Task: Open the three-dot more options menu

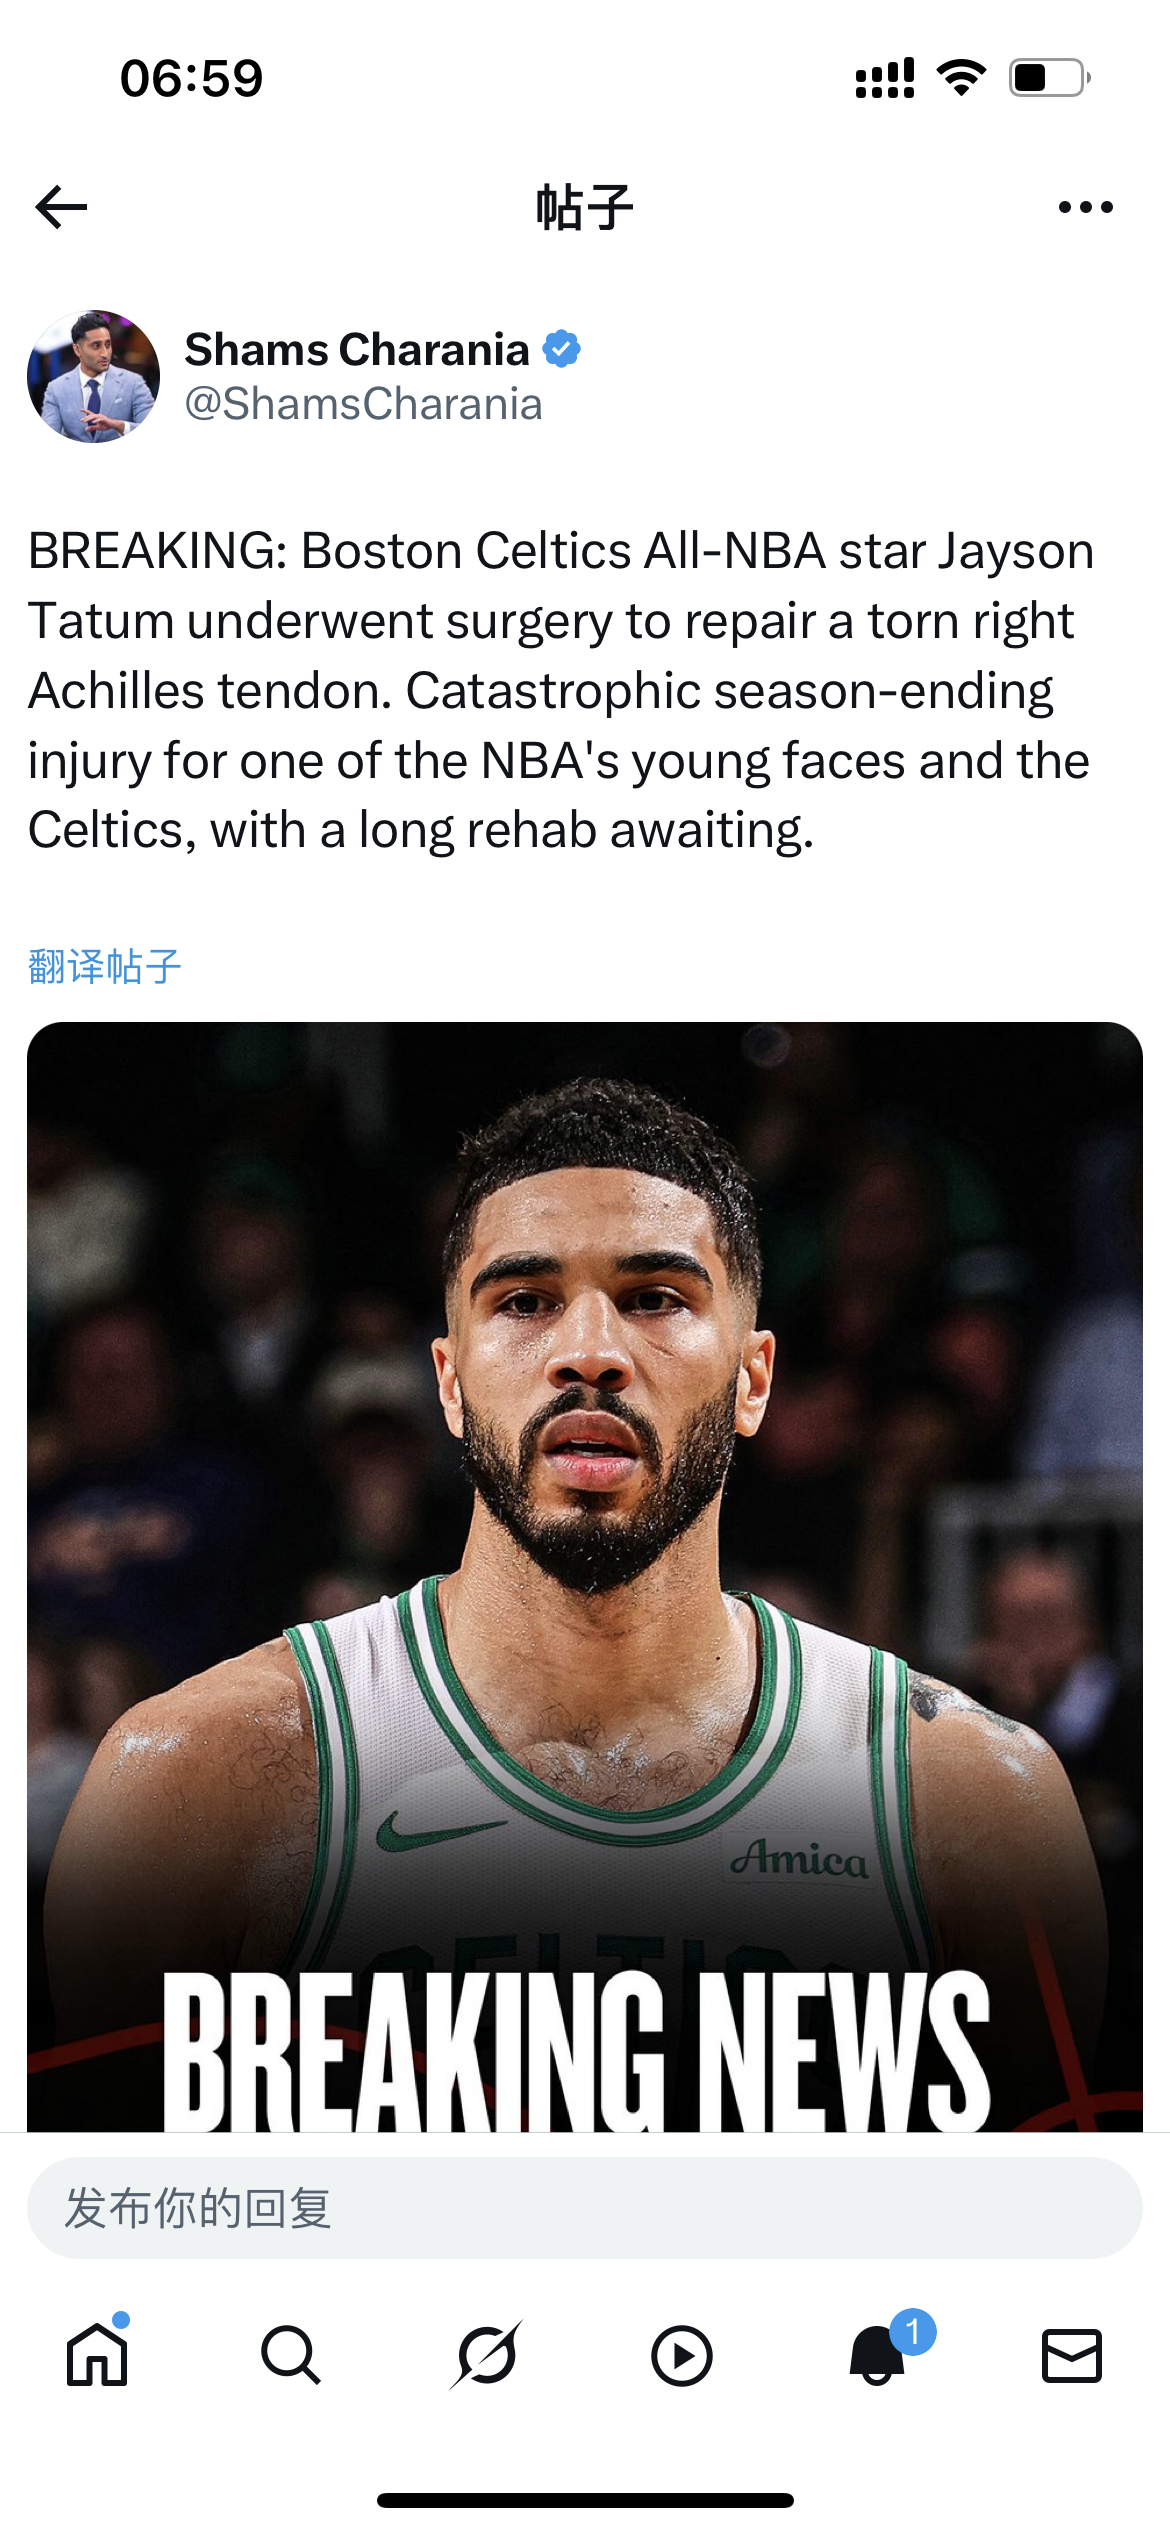Action: coord(1086,207)
